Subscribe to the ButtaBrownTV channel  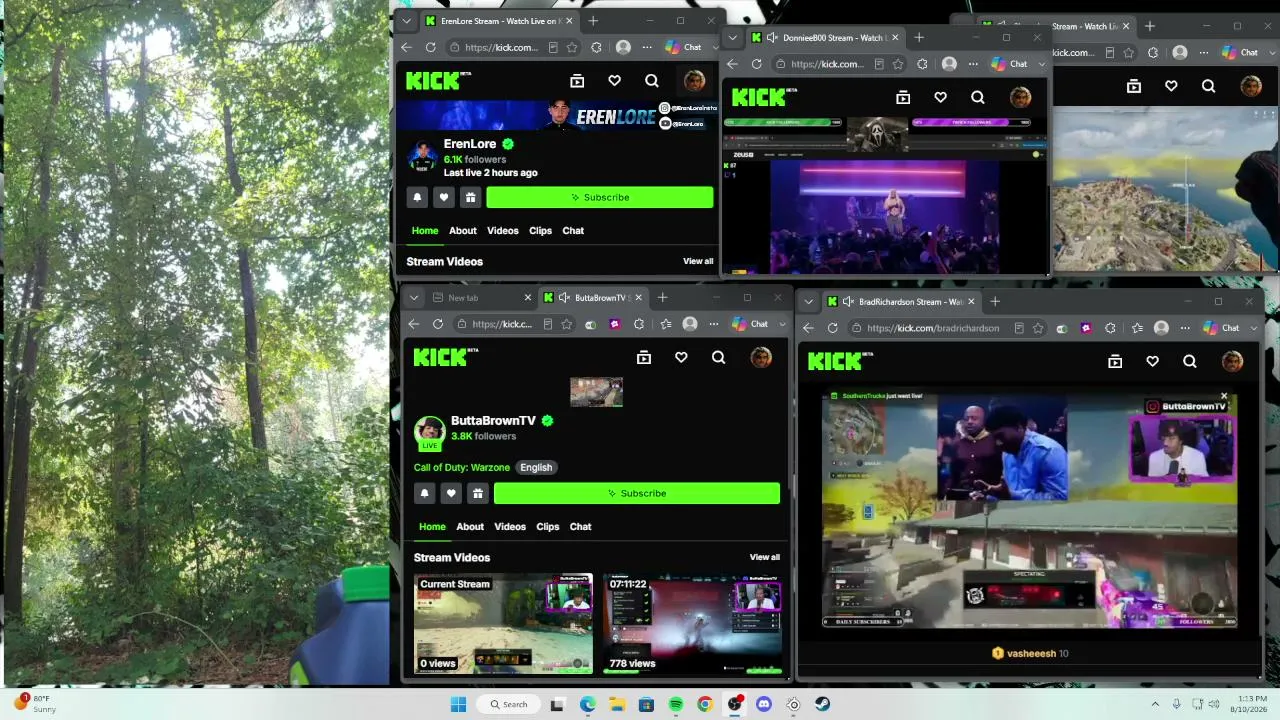[637, 493]
